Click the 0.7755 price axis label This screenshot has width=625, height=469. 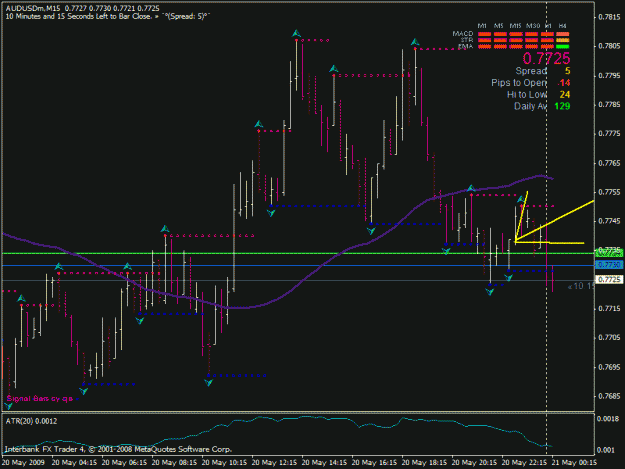click(x=609, y=192)
